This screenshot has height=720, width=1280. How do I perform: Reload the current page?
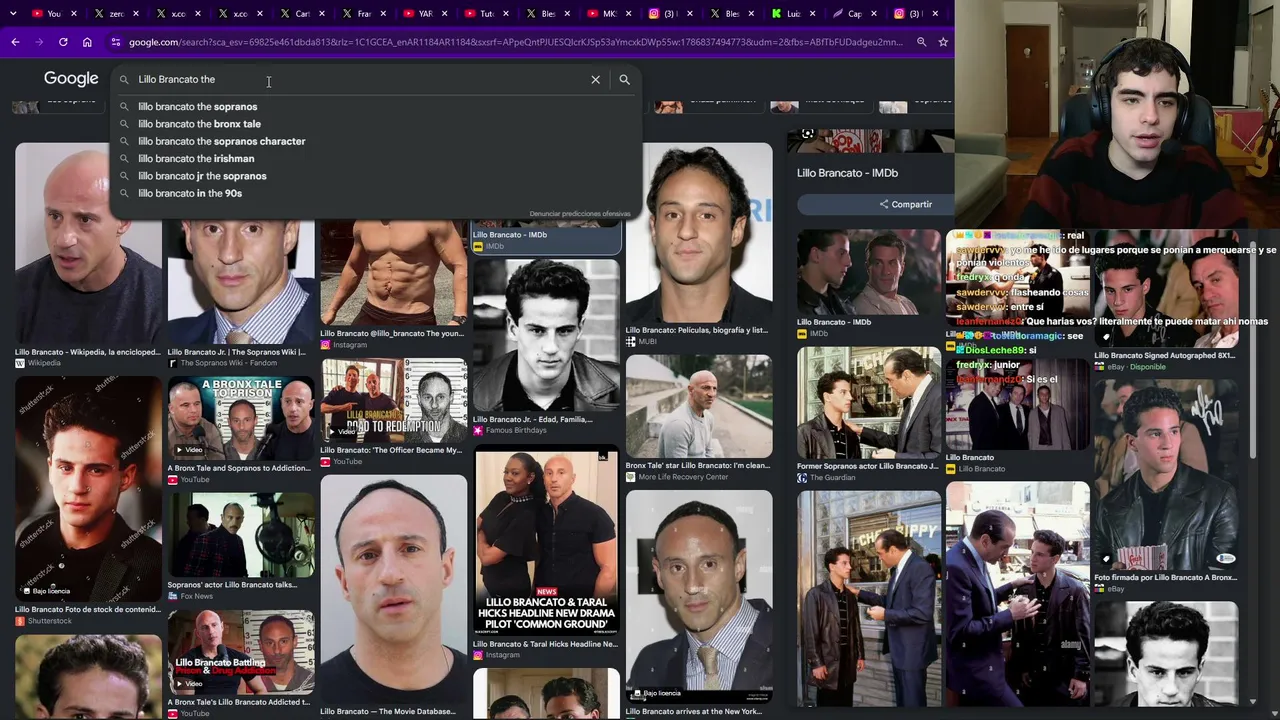(x=63, y=42)
